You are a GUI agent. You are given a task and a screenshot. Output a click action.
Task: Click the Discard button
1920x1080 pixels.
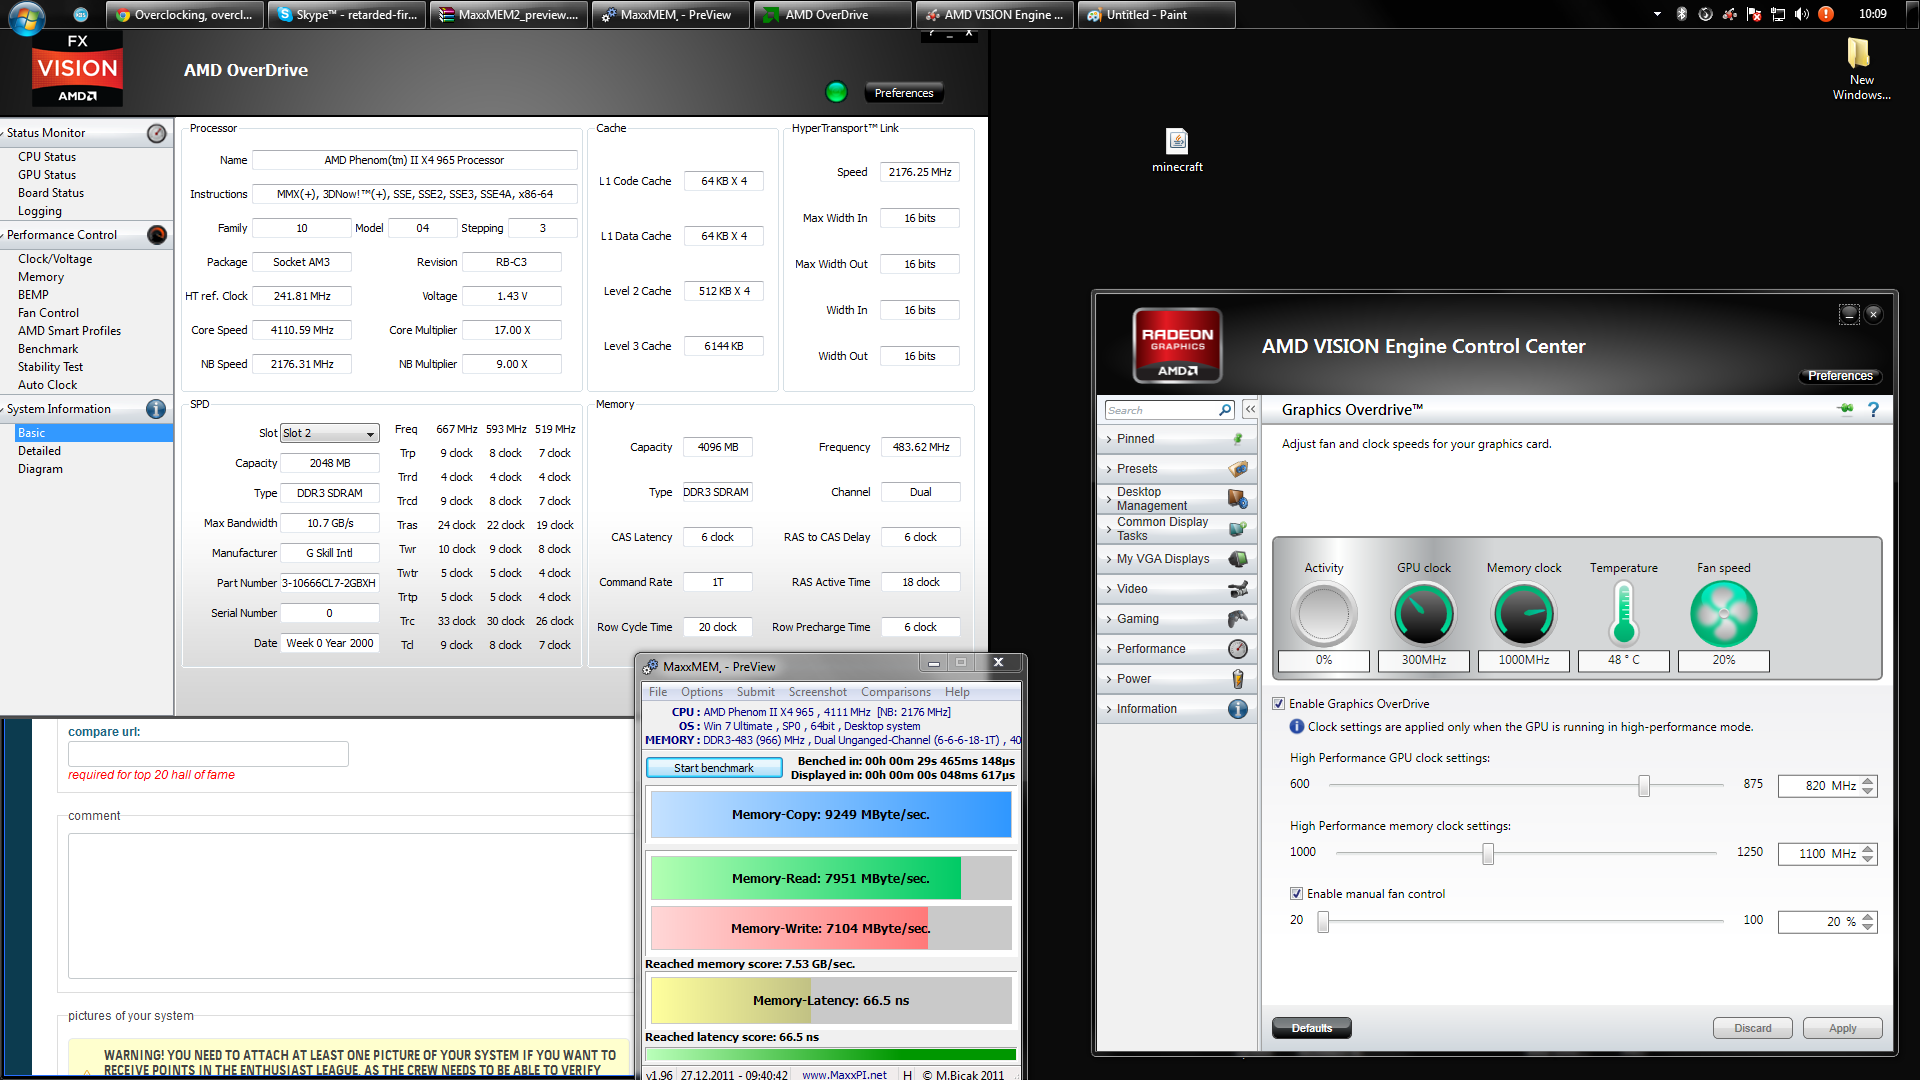coord(1752,1028)
